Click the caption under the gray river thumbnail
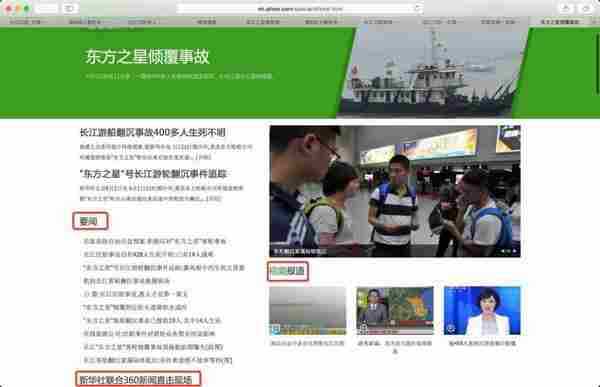The height and width of the screenshot is (387, 600). 308,343
